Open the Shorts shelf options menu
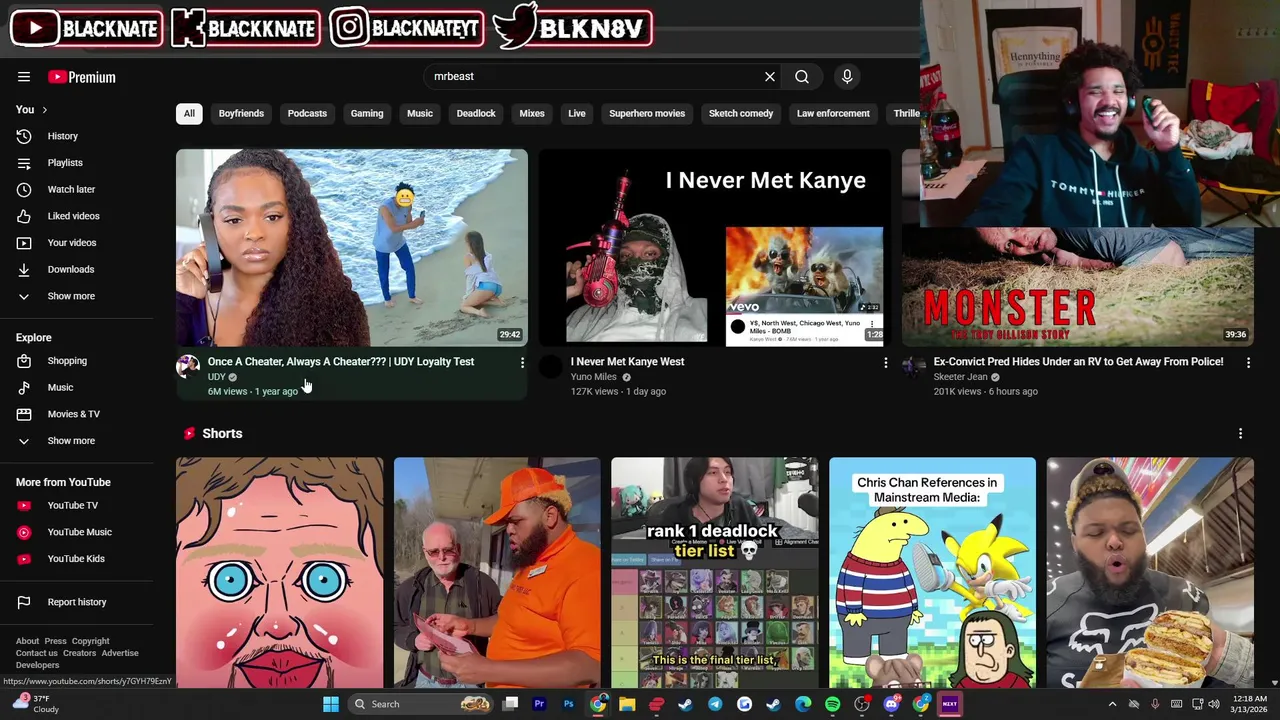The height and width of the screenshot is (720, 1280). pos(1240,433)
